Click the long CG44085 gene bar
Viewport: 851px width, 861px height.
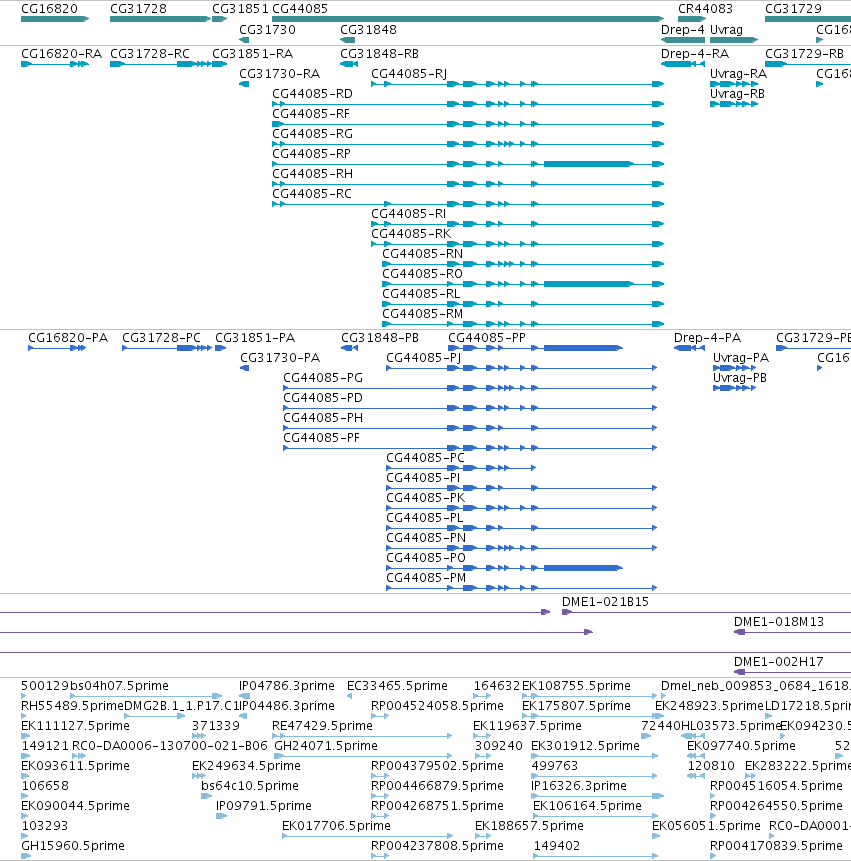point(468,19)
